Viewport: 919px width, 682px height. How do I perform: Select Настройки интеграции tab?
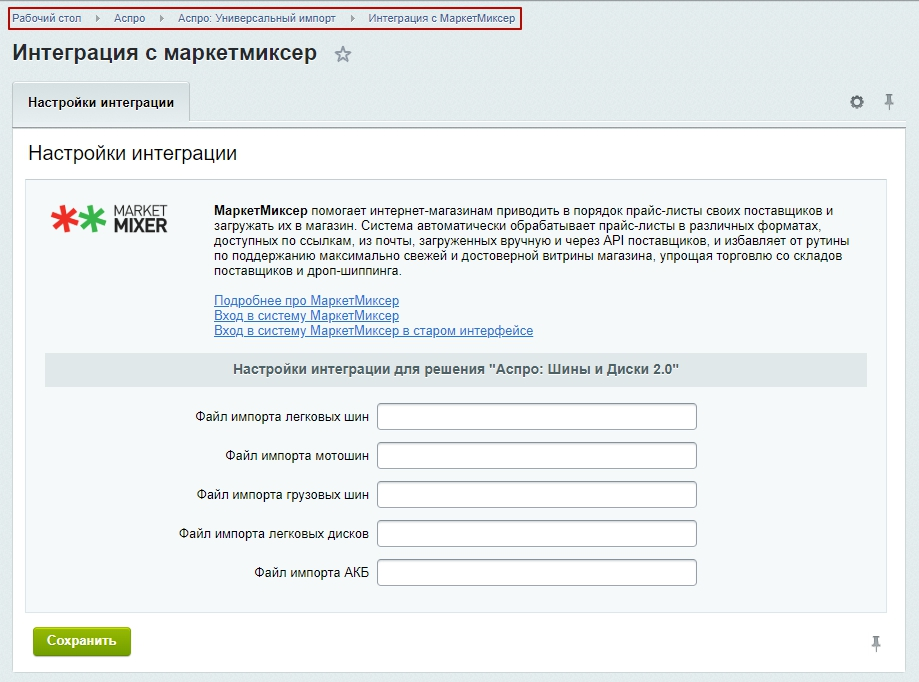pyautogui.click(x=101, y=103)
